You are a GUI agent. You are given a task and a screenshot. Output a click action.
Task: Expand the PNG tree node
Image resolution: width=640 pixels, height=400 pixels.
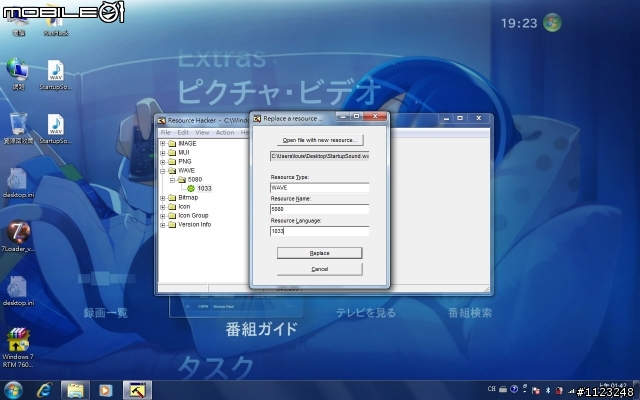click(x=162, y=162)
